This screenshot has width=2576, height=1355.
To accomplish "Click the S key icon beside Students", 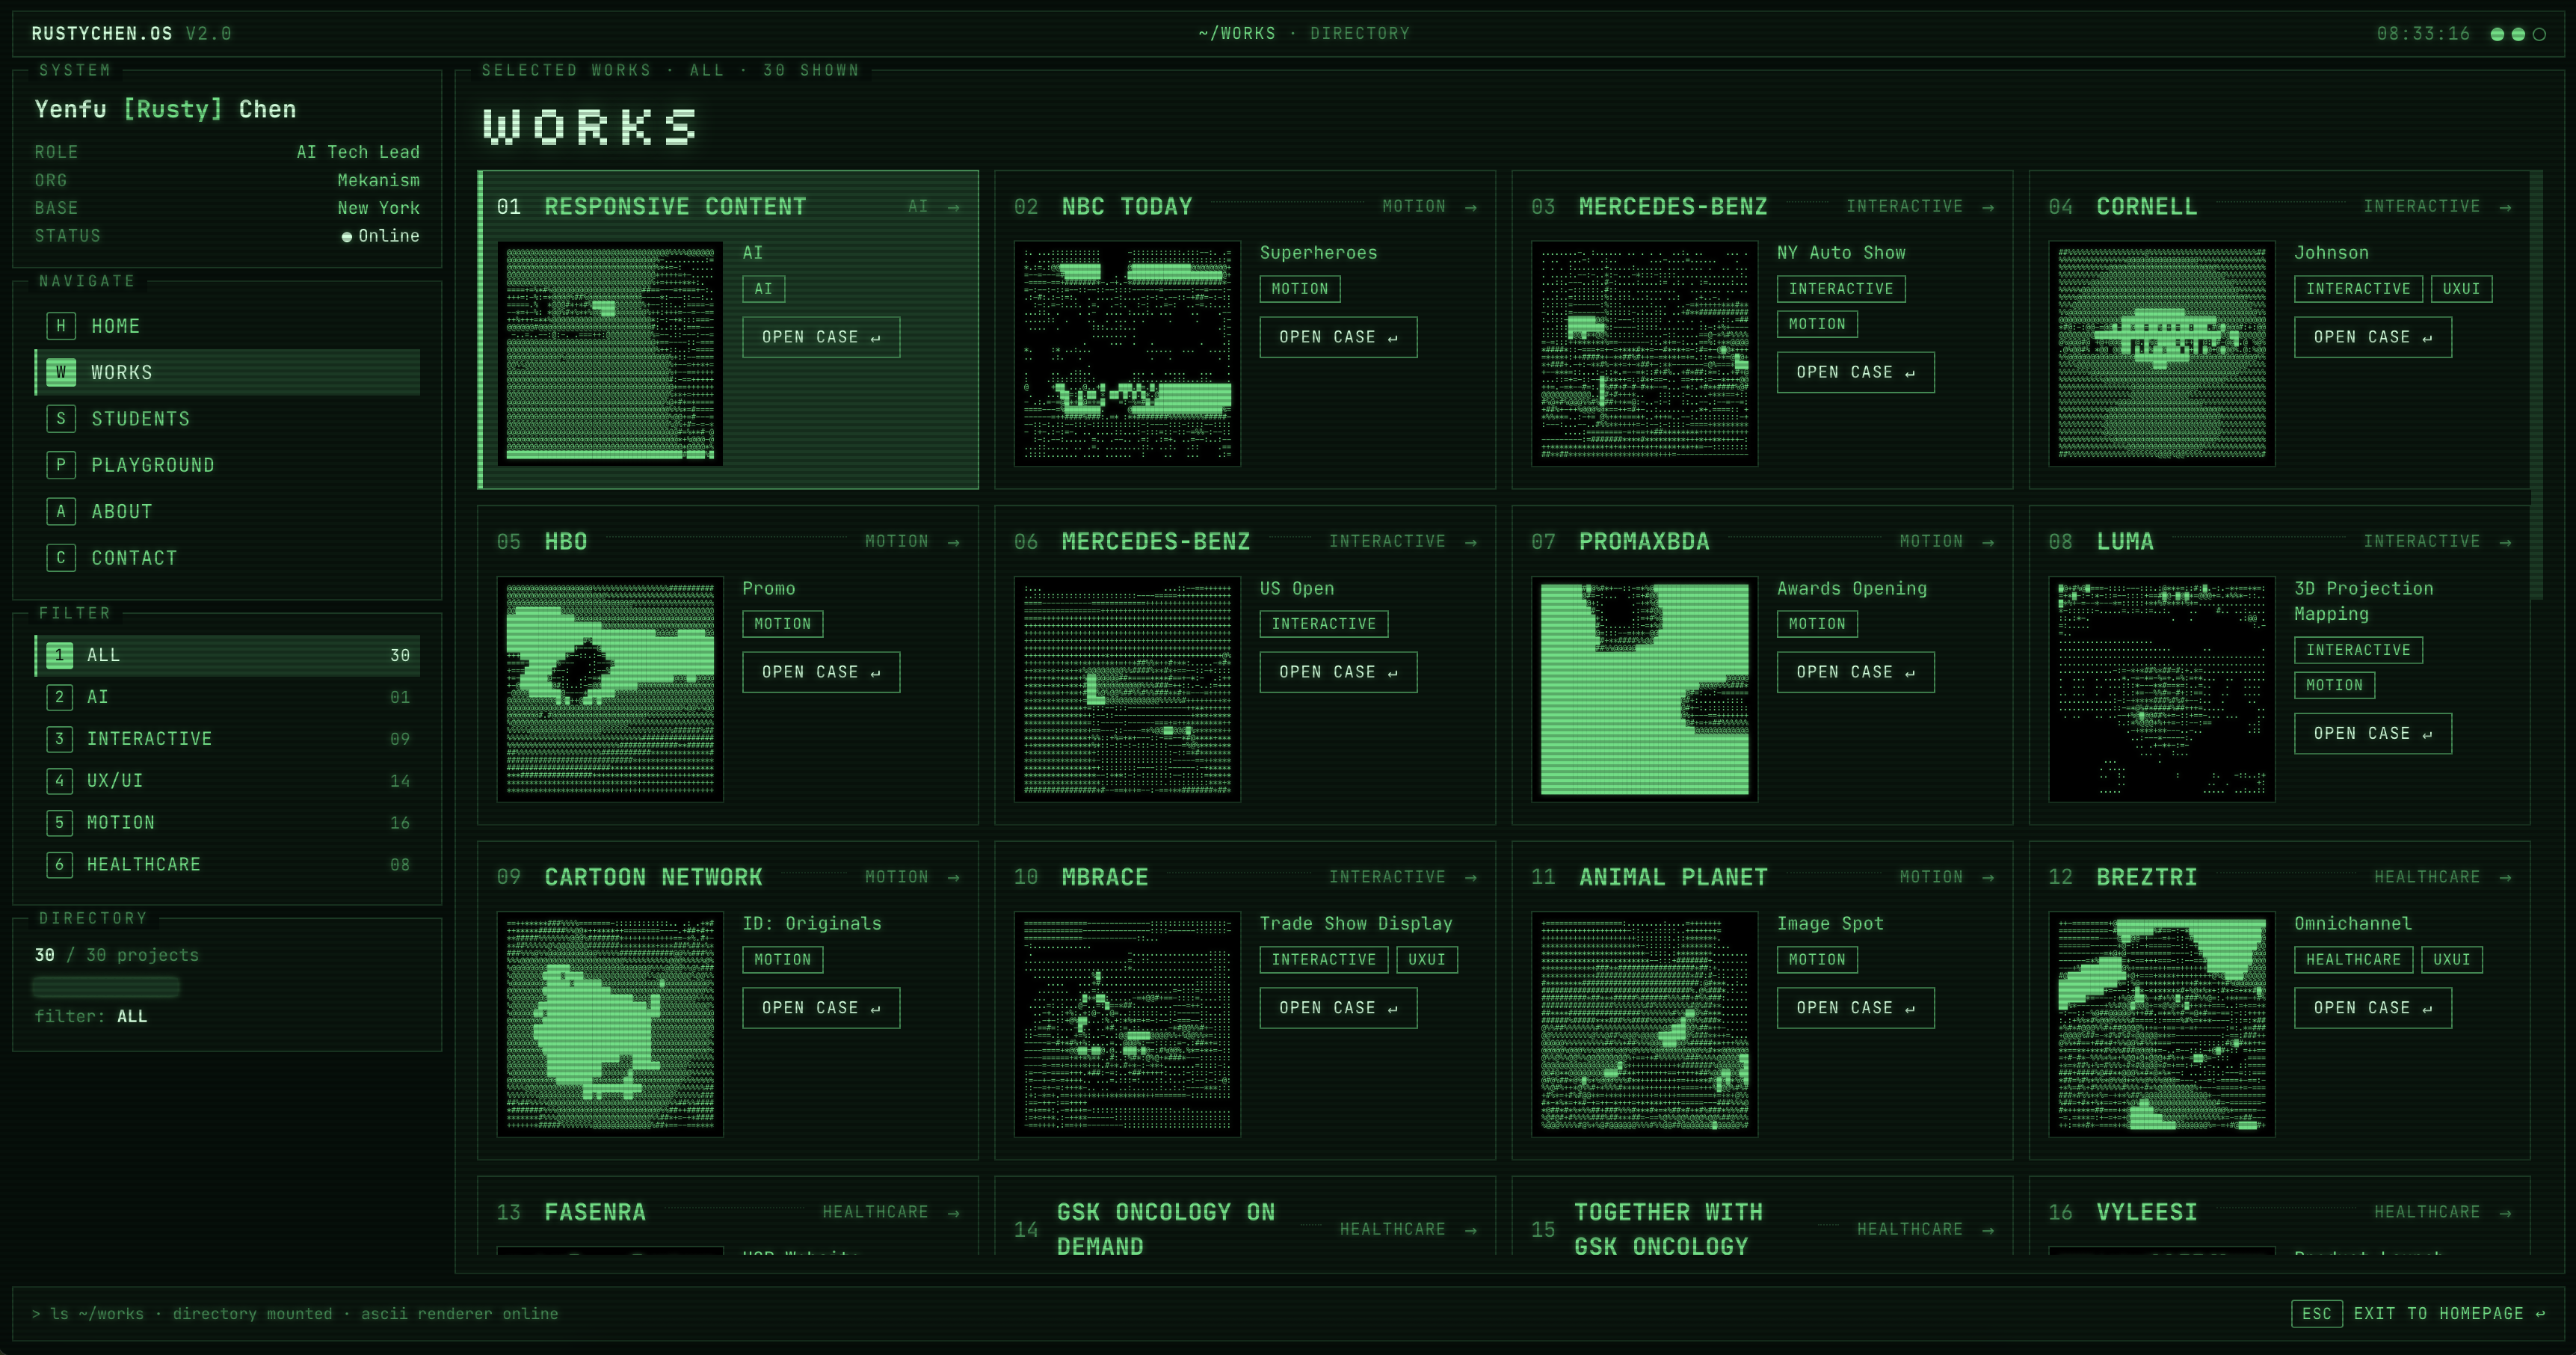I will (61, 419).
